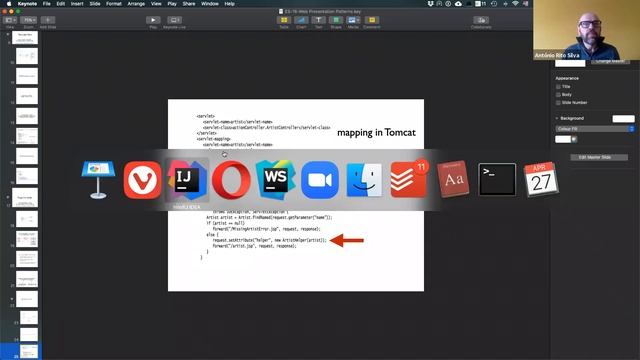Click the Background colour preview swatch

[623, 119]
